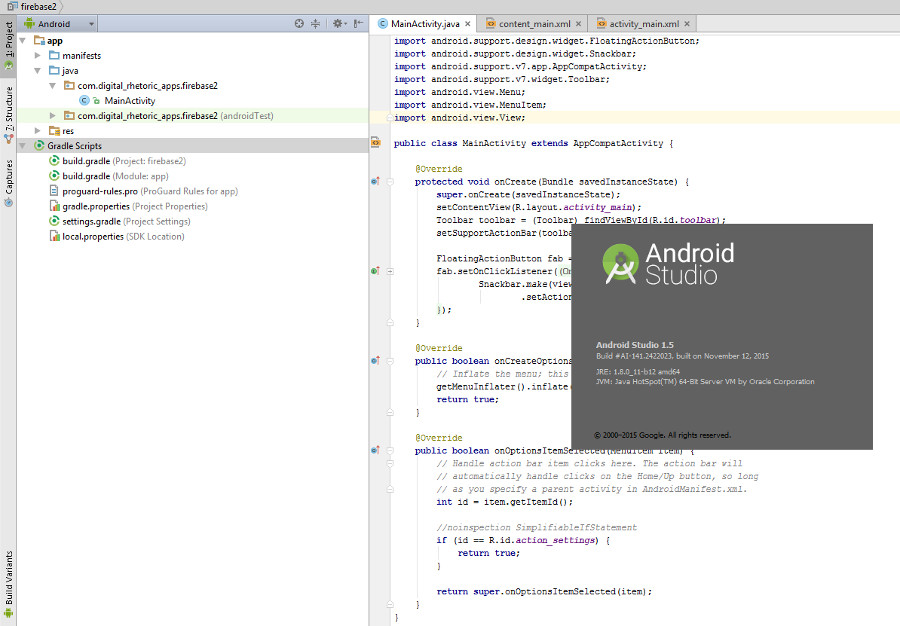Open the Project panel settings gear
900x626 pixels.
[x=335, y=22]
